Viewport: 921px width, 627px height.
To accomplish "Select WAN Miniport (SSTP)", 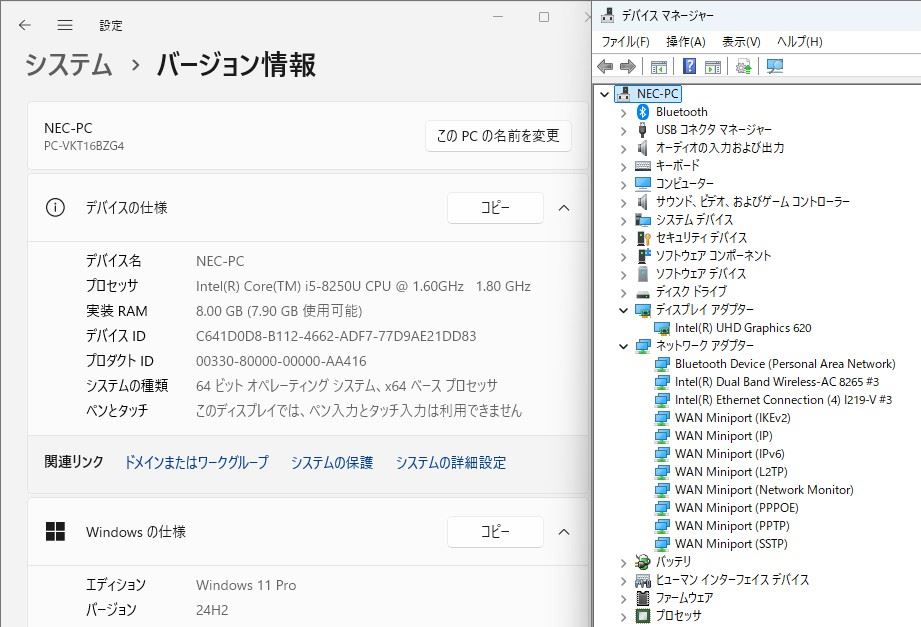I will [x=731, y=544].
